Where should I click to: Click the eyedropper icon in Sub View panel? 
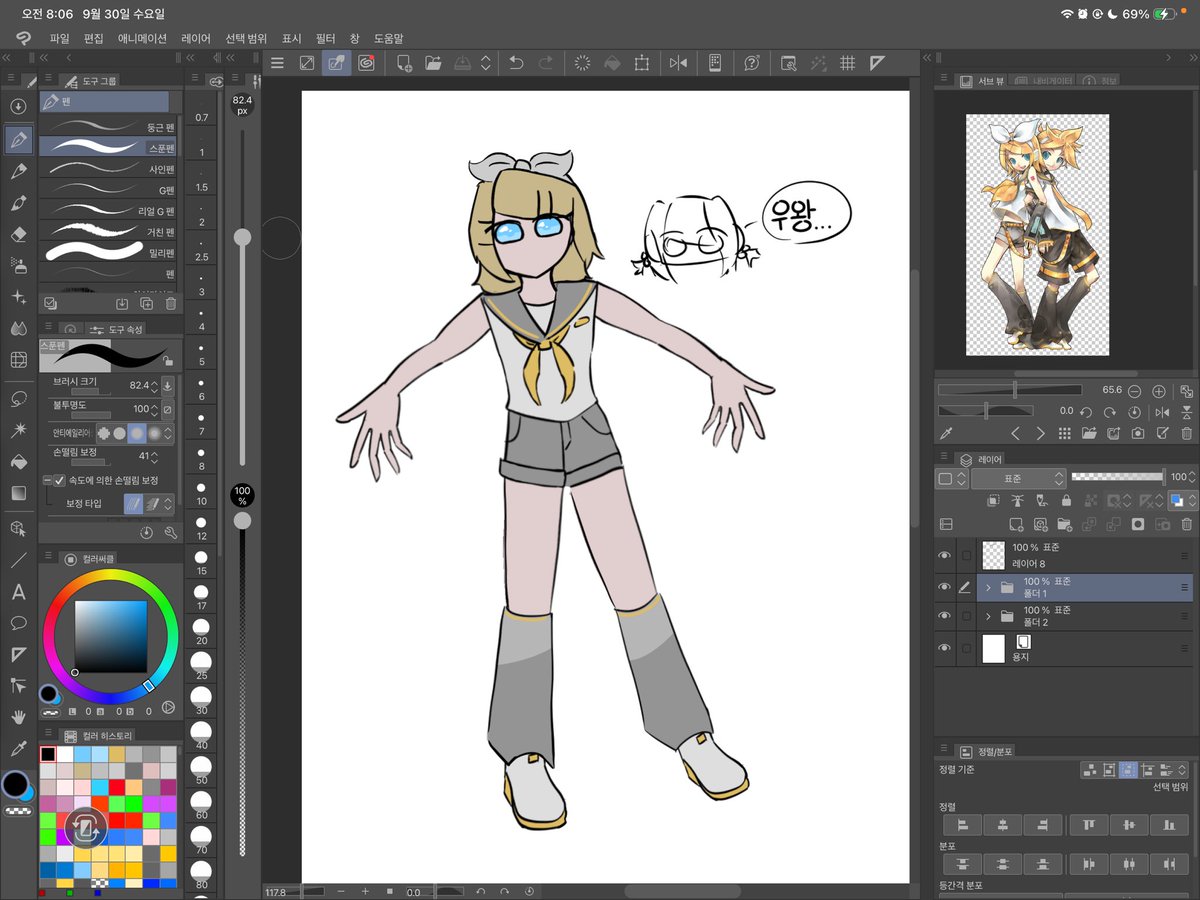945,433
